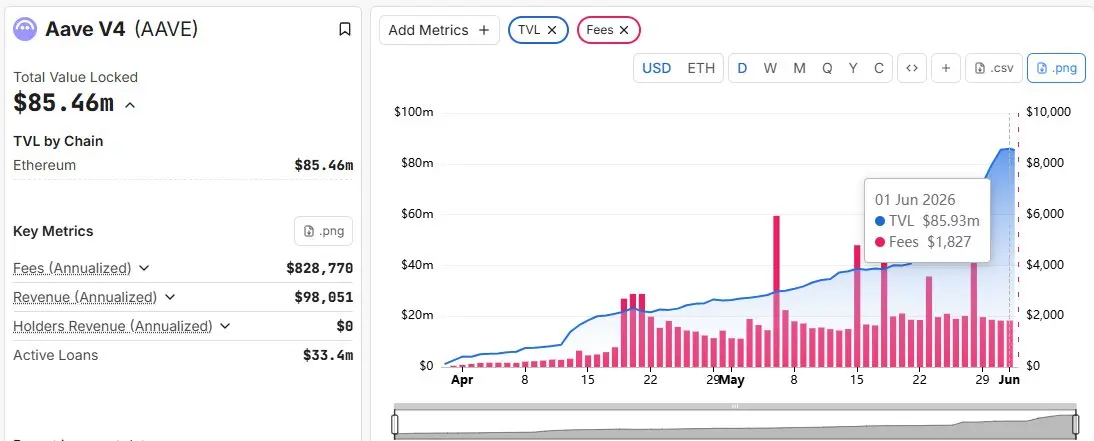
Task: Click the $100m y-axis label
Action: coord(414,112)
